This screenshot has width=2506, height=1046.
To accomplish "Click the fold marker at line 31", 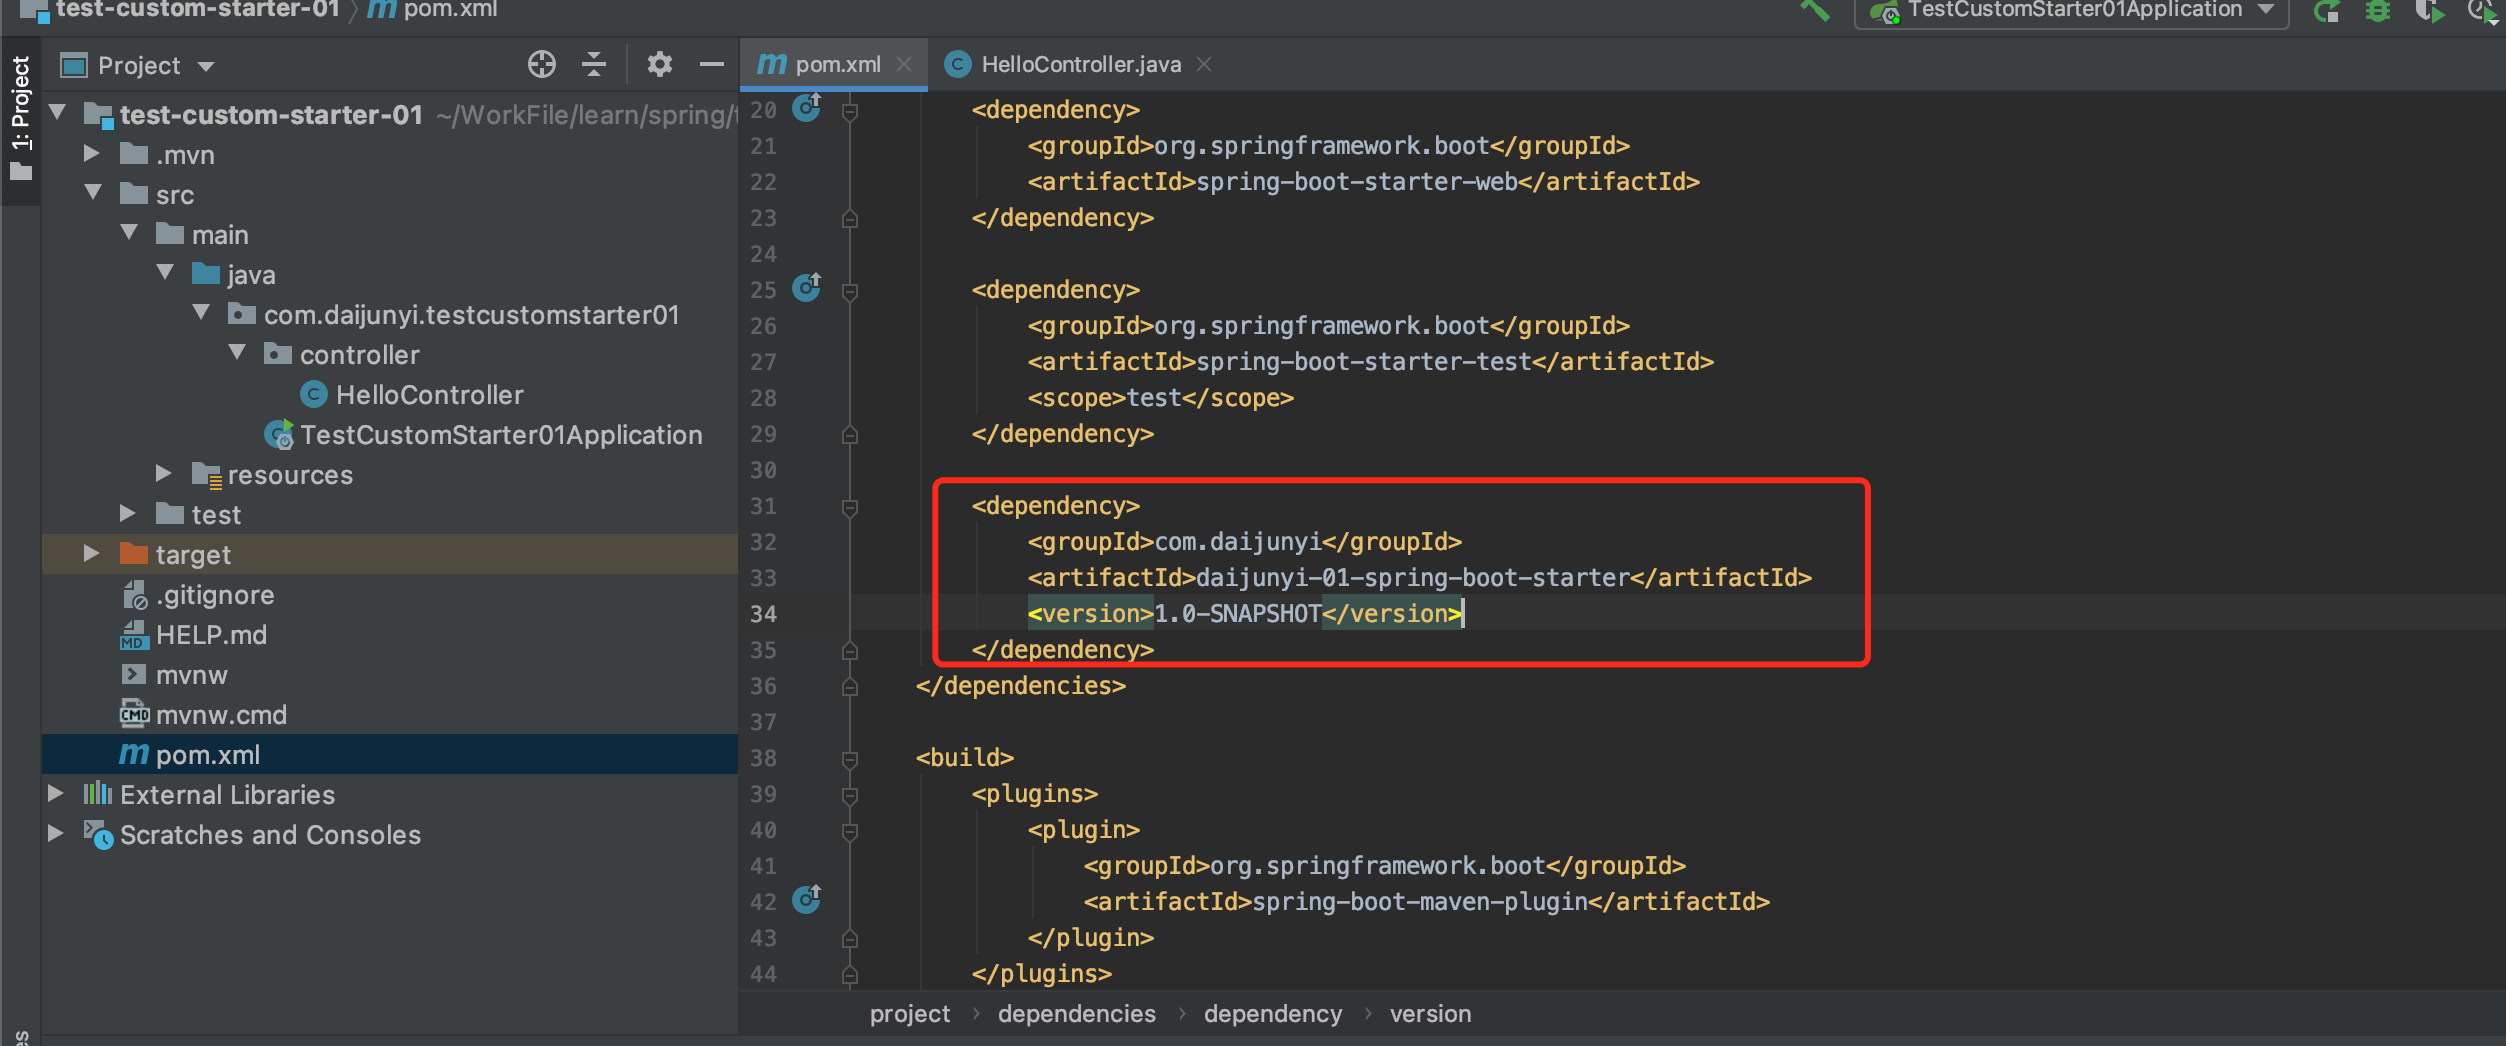I will [x=850, y=507].
